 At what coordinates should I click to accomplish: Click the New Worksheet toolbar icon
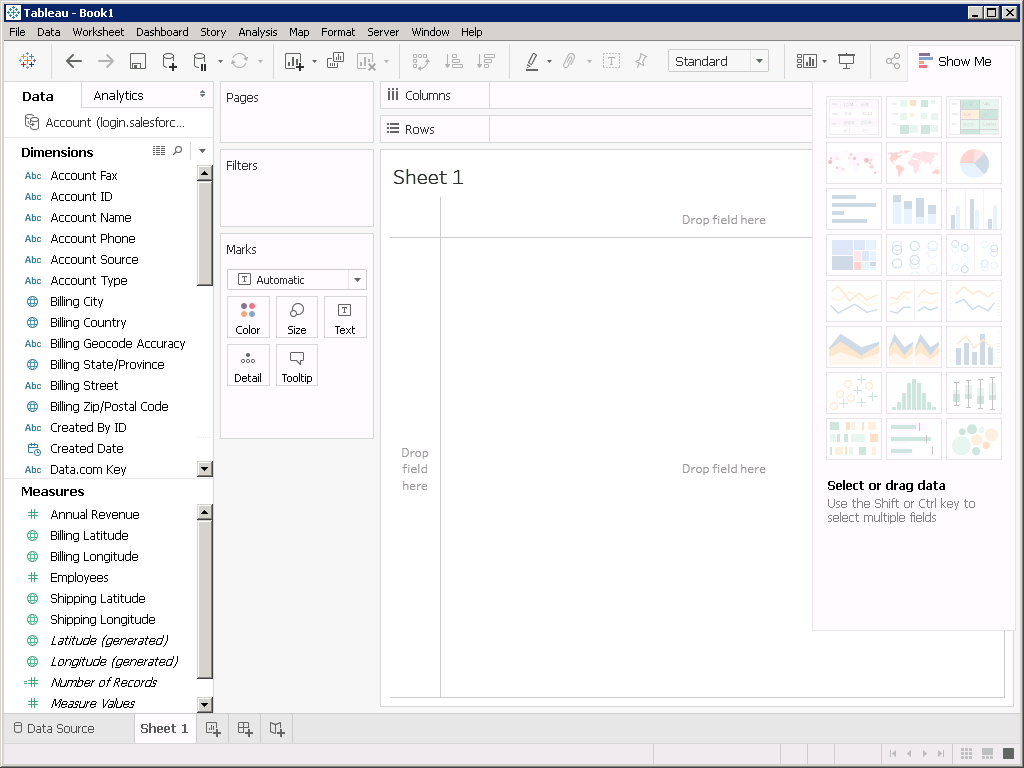[294, 61]
